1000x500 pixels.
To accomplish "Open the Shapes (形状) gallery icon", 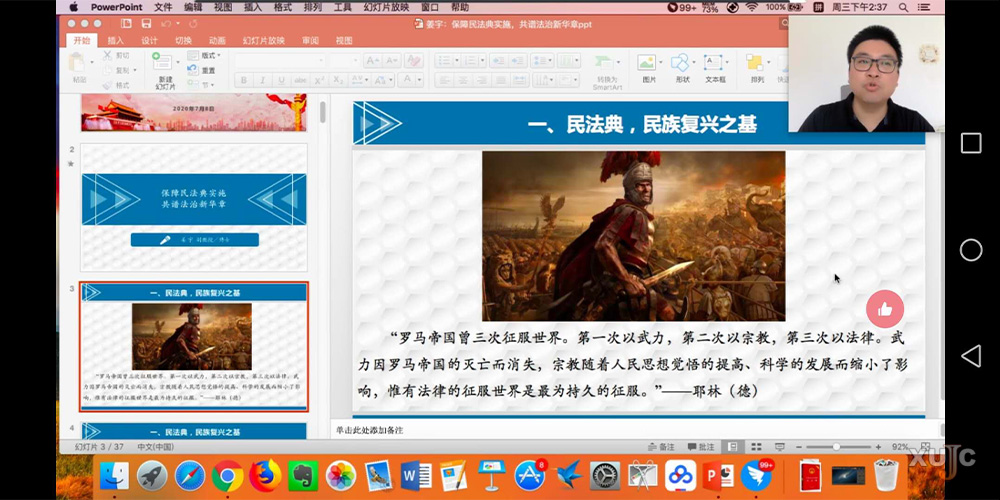I will click(x=681, y=63).
